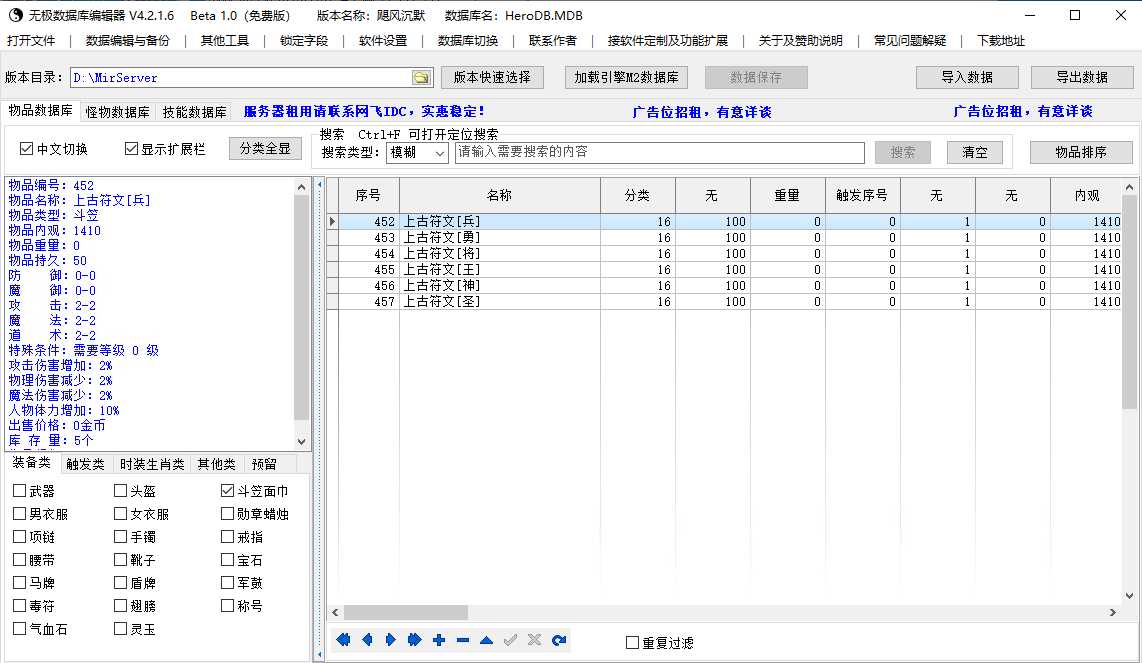Go to previous record arrow
Viewport: 1142px width, 663px height.
tap(367, 640)
